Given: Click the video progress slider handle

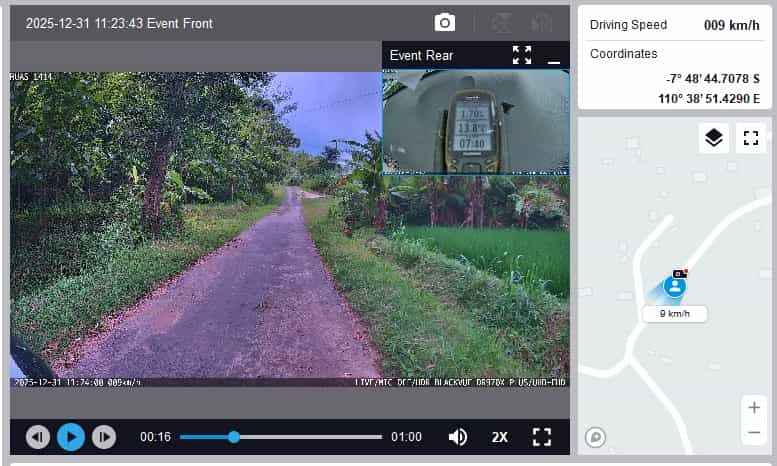Looking at the screenshot, I should (234, 437).
